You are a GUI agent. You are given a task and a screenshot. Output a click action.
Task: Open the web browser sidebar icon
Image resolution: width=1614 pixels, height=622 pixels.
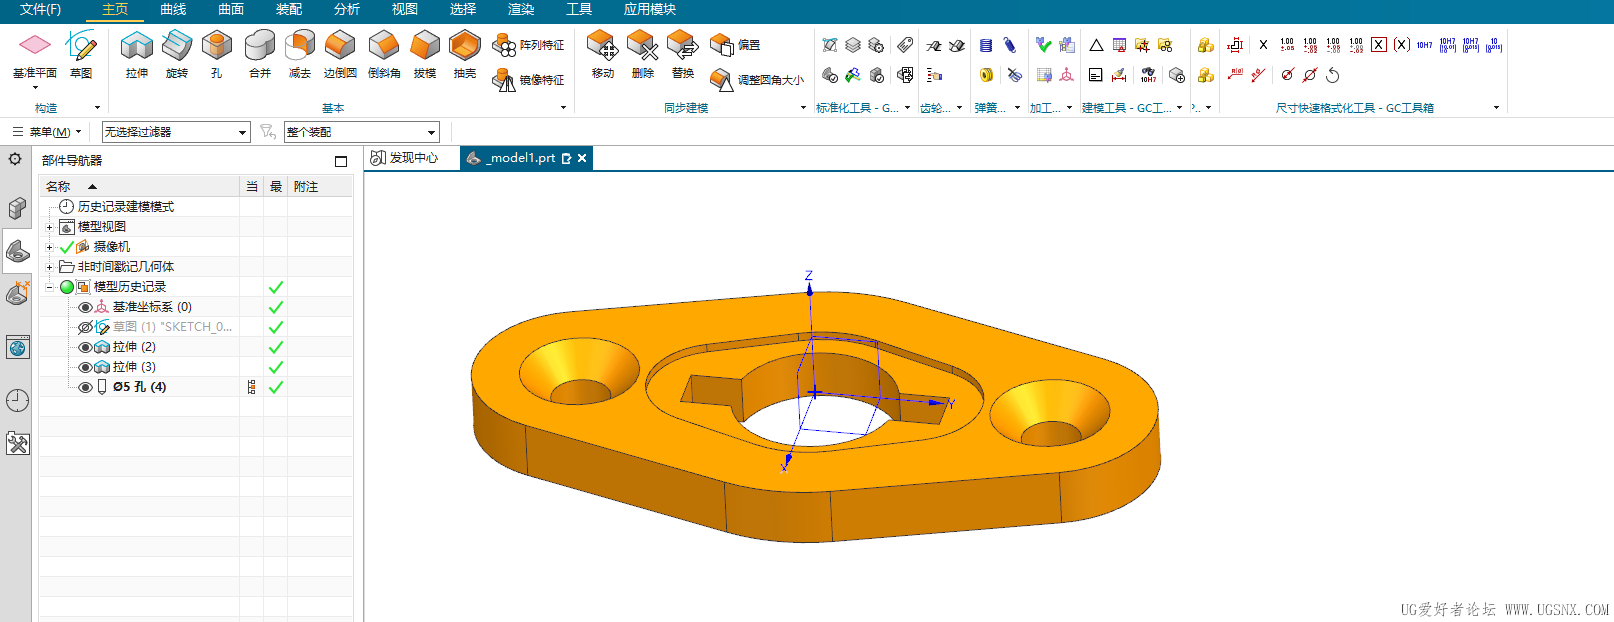coord(17,348)
